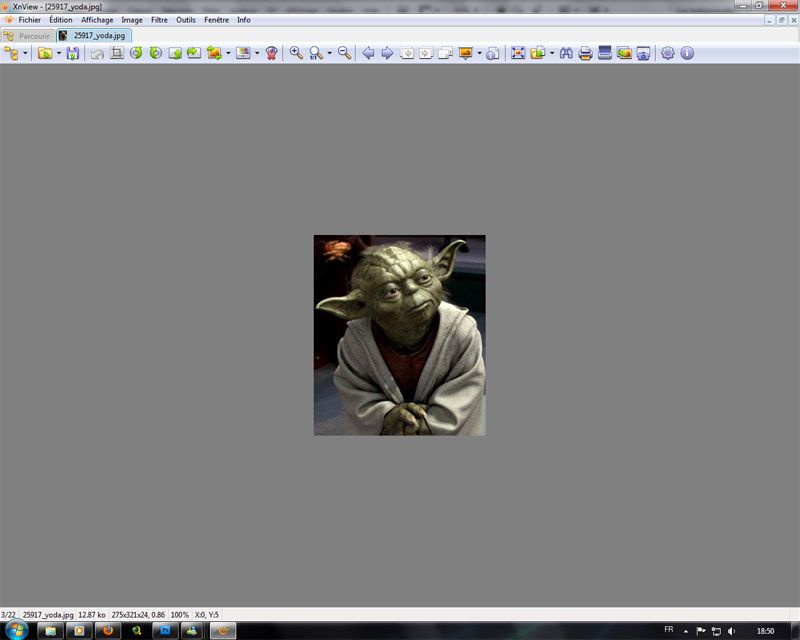Expand Adjust colors dropdown arrow
Screen dimensions: 800x640
[x=257, y=53]
